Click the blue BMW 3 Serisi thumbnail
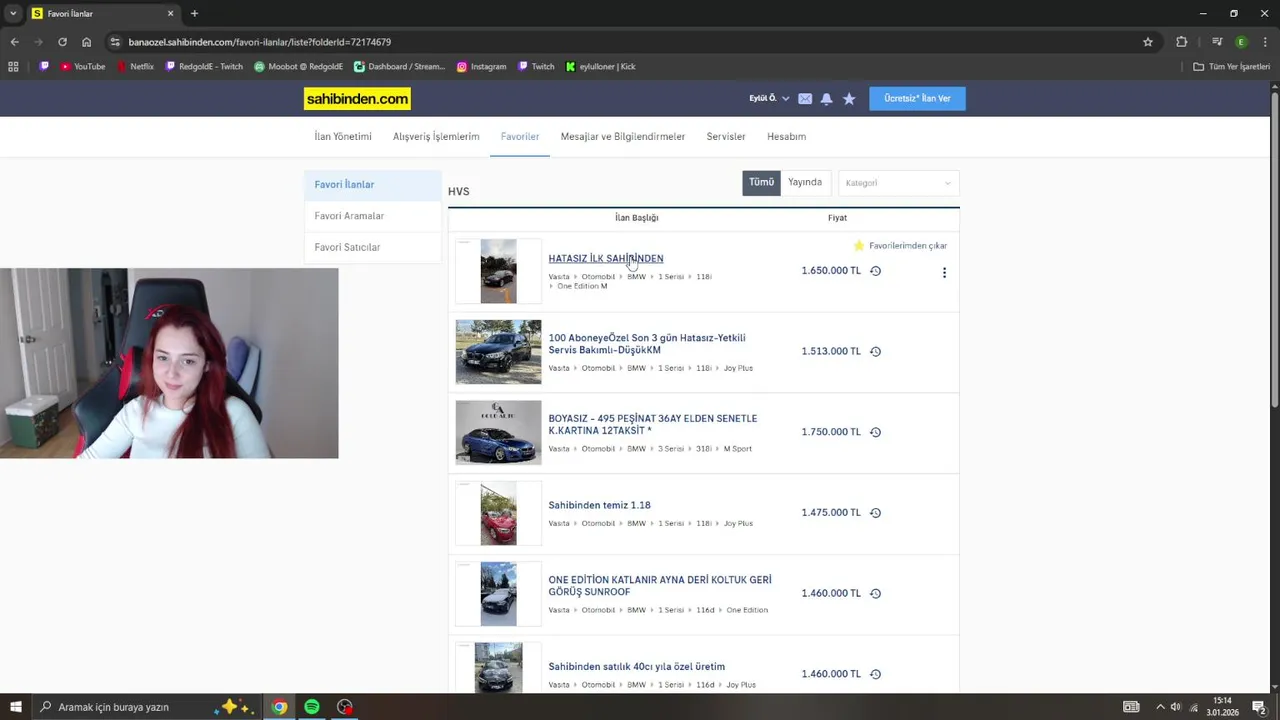 (x=498, y=432)
